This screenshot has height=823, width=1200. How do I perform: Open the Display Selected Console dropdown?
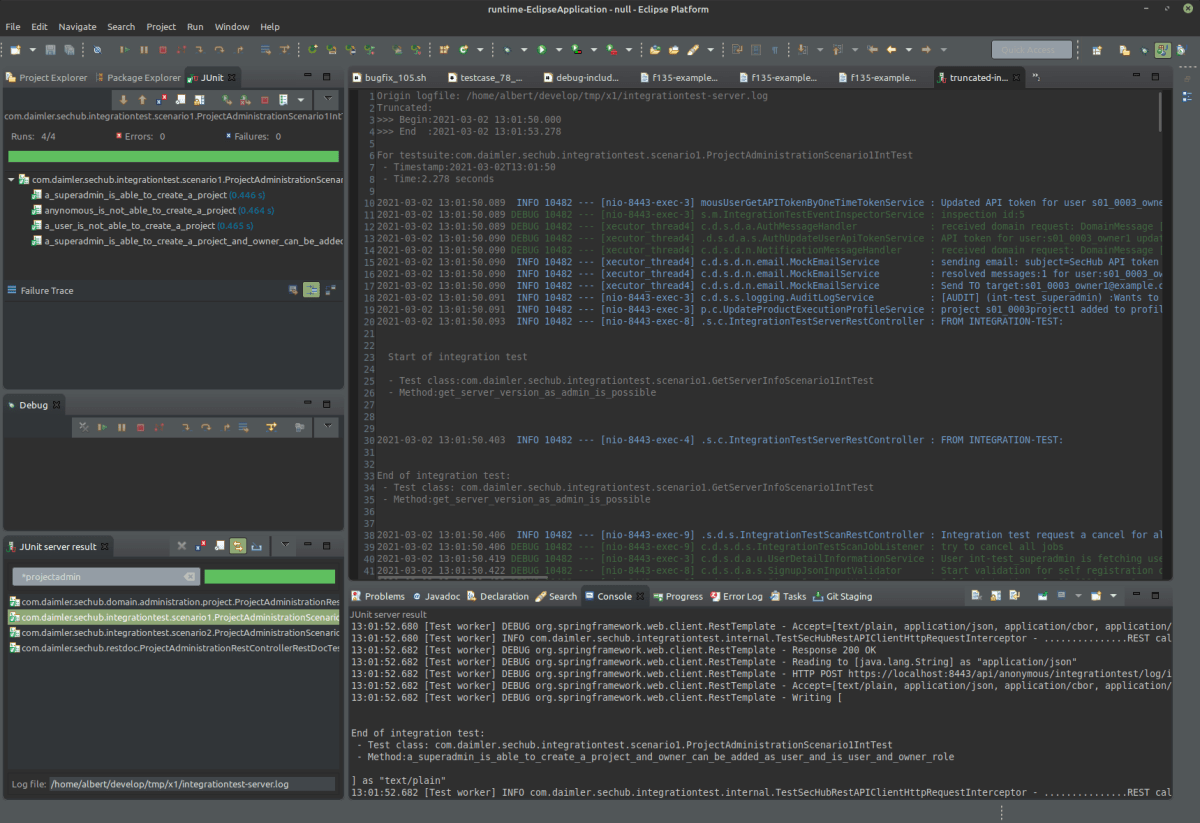tap(1078, 594)
